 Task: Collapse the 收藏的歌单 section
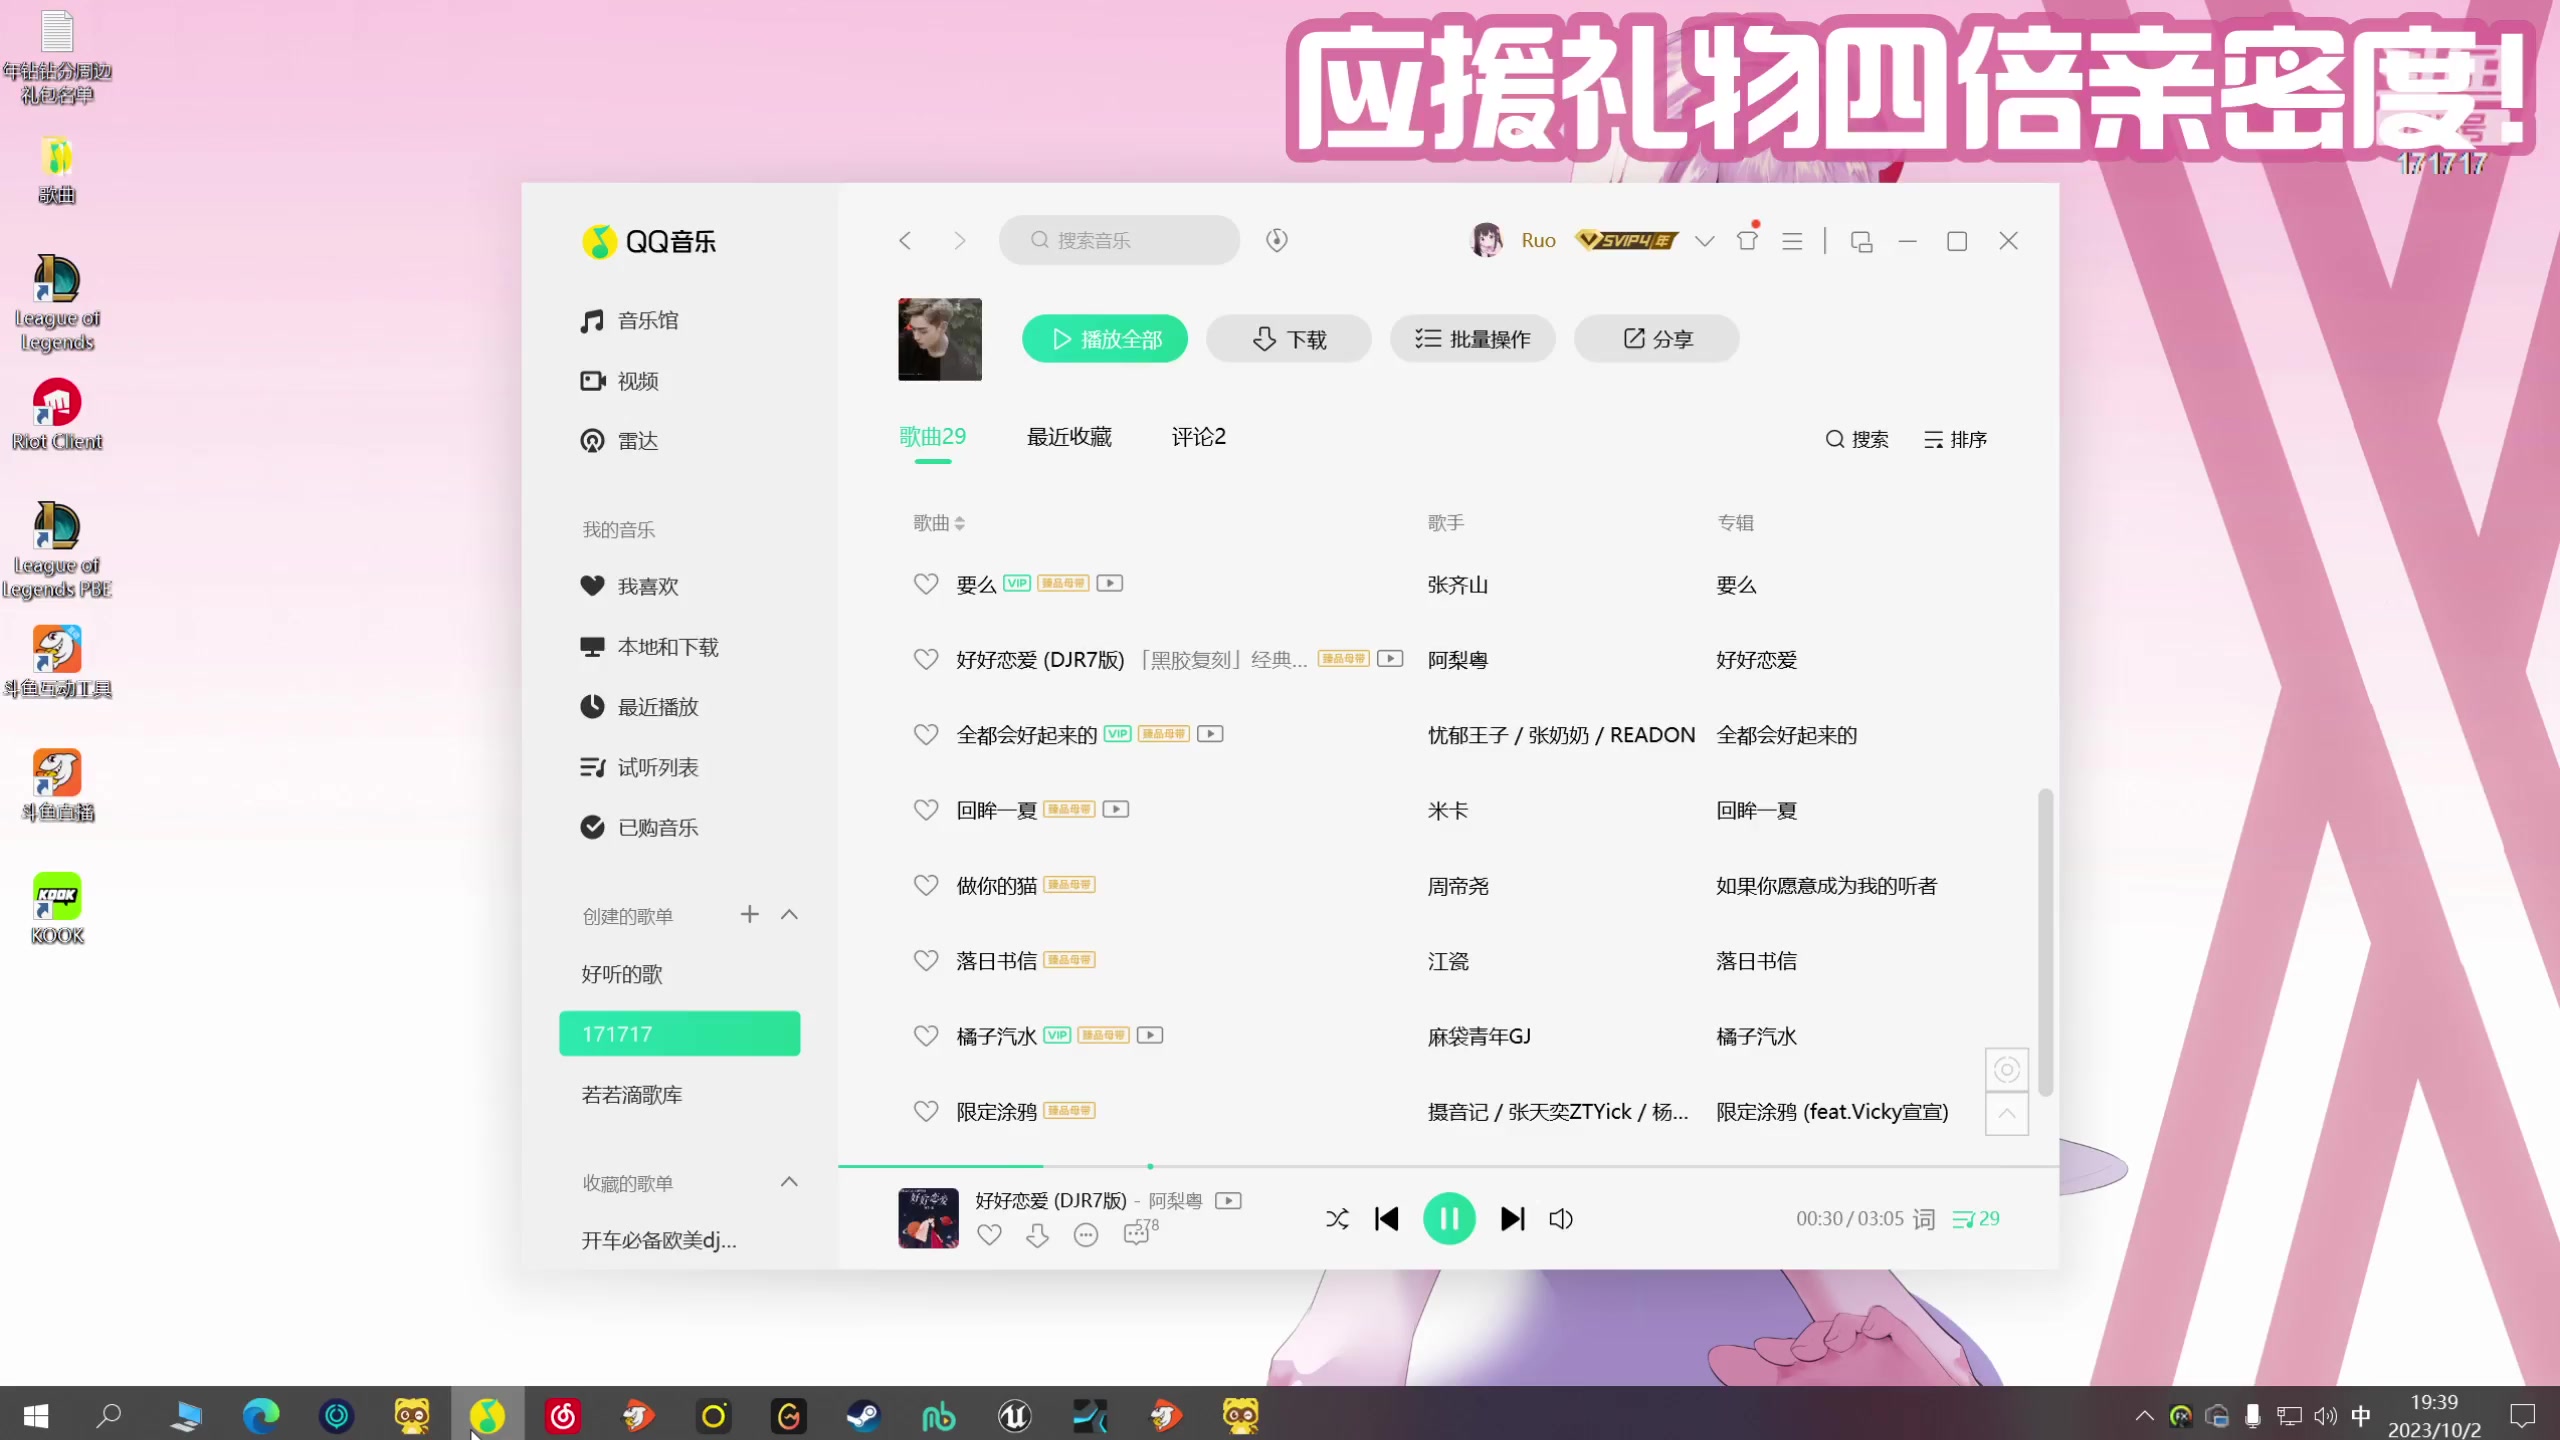click(x=790, y=1182)
